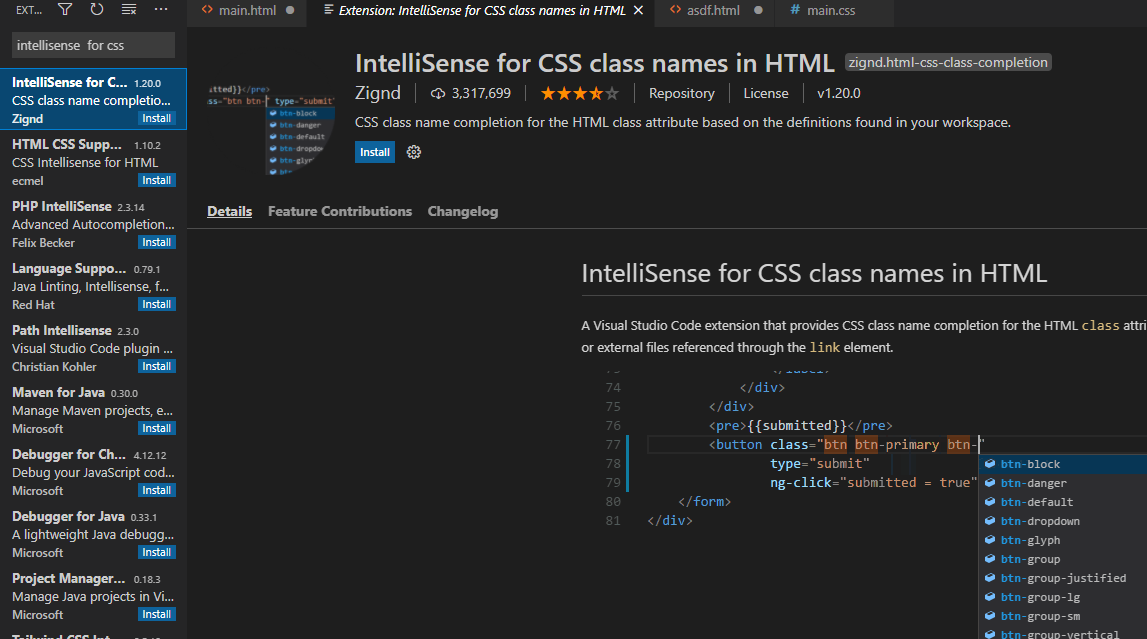Click the Zignd publisher name in header

pyautogui.click(x=378, y=94)
